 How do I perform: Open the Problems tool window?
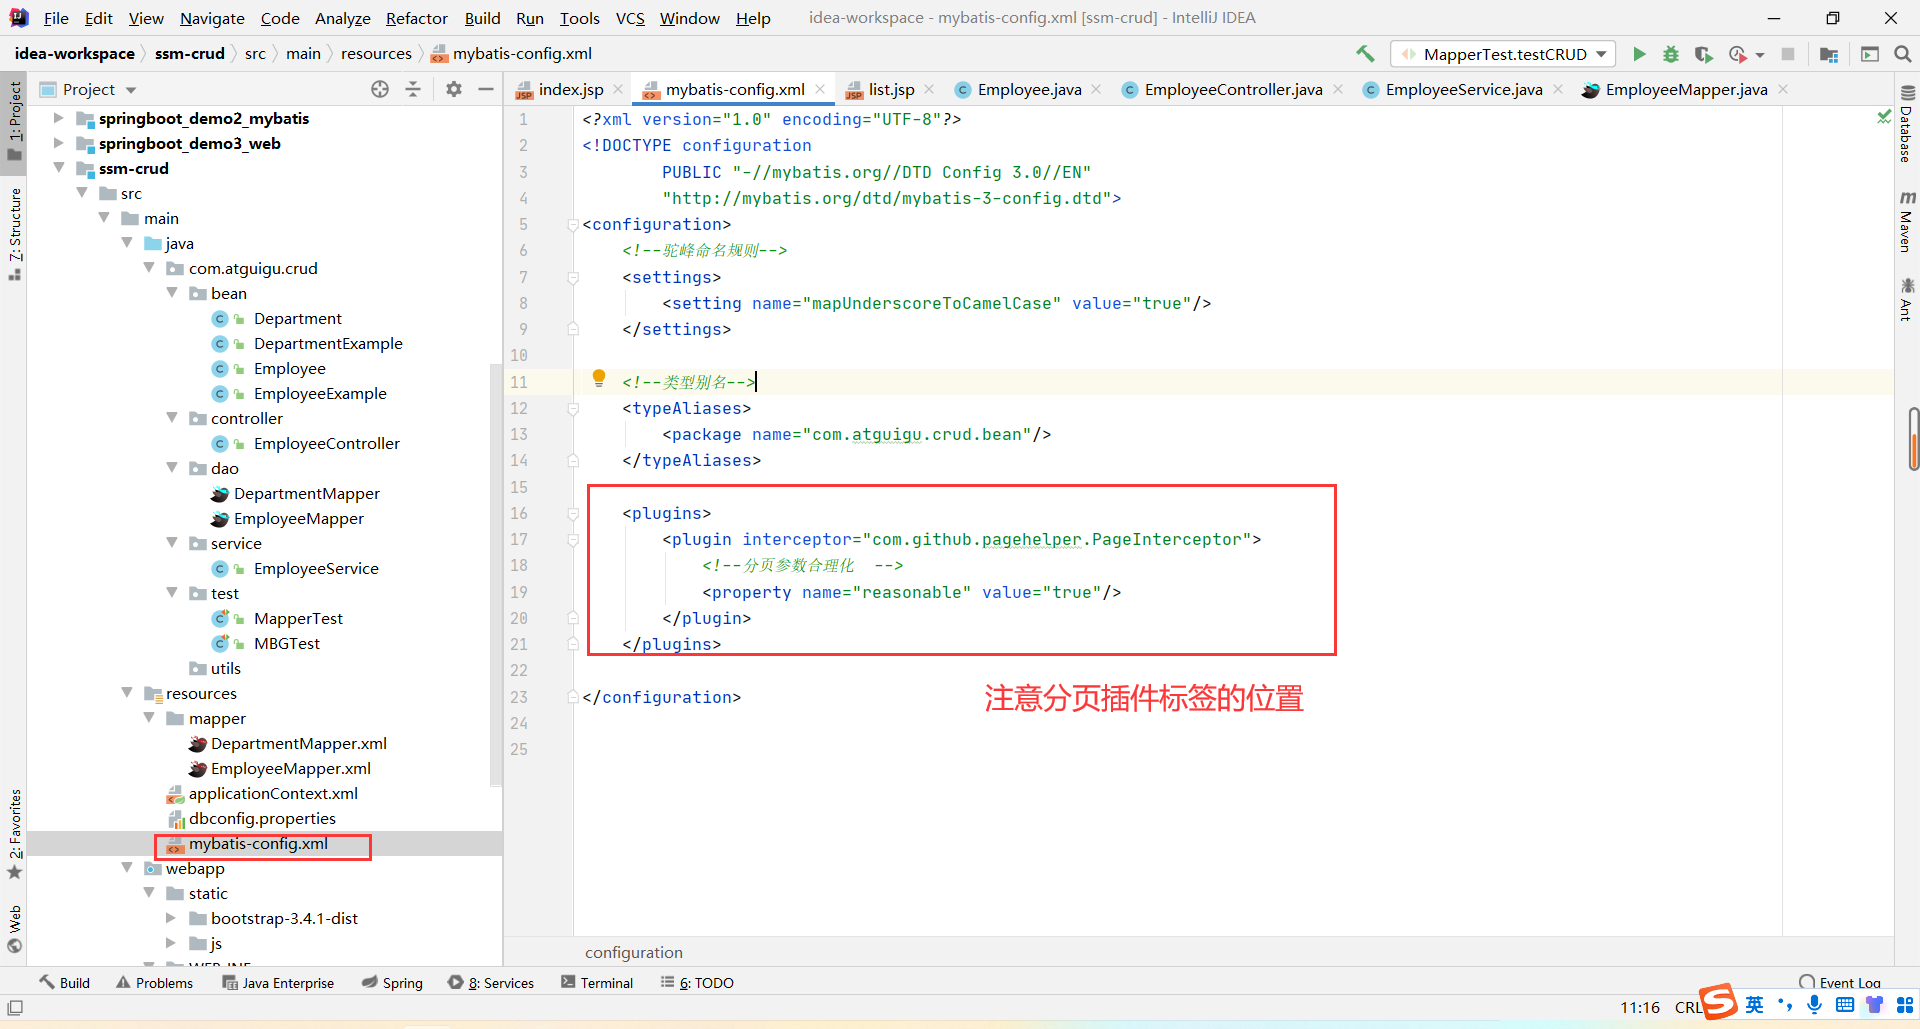[x=154, y=983]
